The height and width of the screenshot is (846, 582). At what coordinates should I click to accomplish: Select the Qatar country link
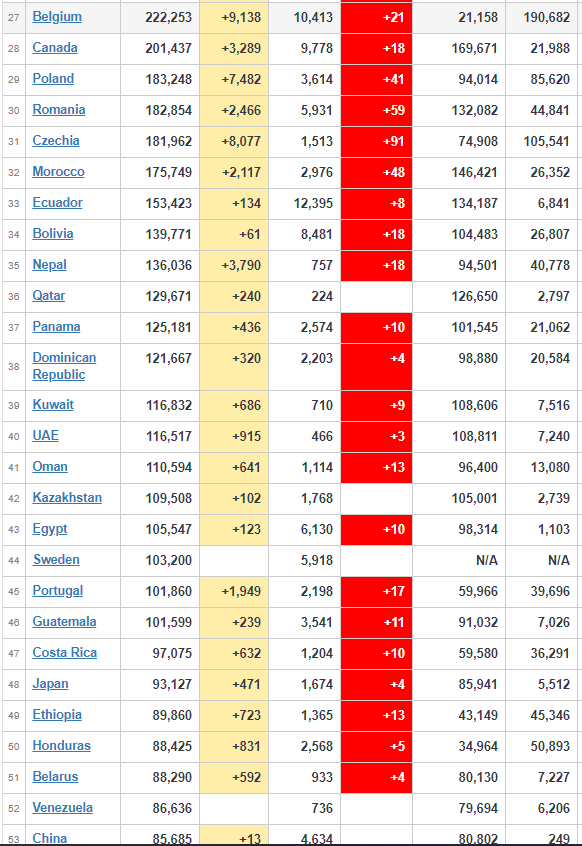pos(49,296)
